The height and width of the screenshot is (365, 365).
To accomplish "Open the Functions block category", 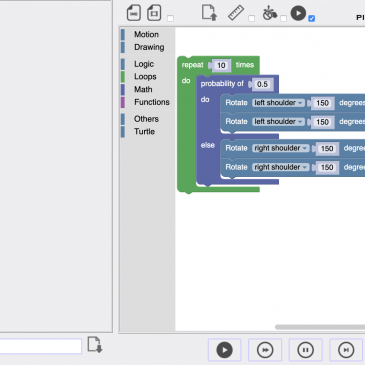I will coord(152,102).
